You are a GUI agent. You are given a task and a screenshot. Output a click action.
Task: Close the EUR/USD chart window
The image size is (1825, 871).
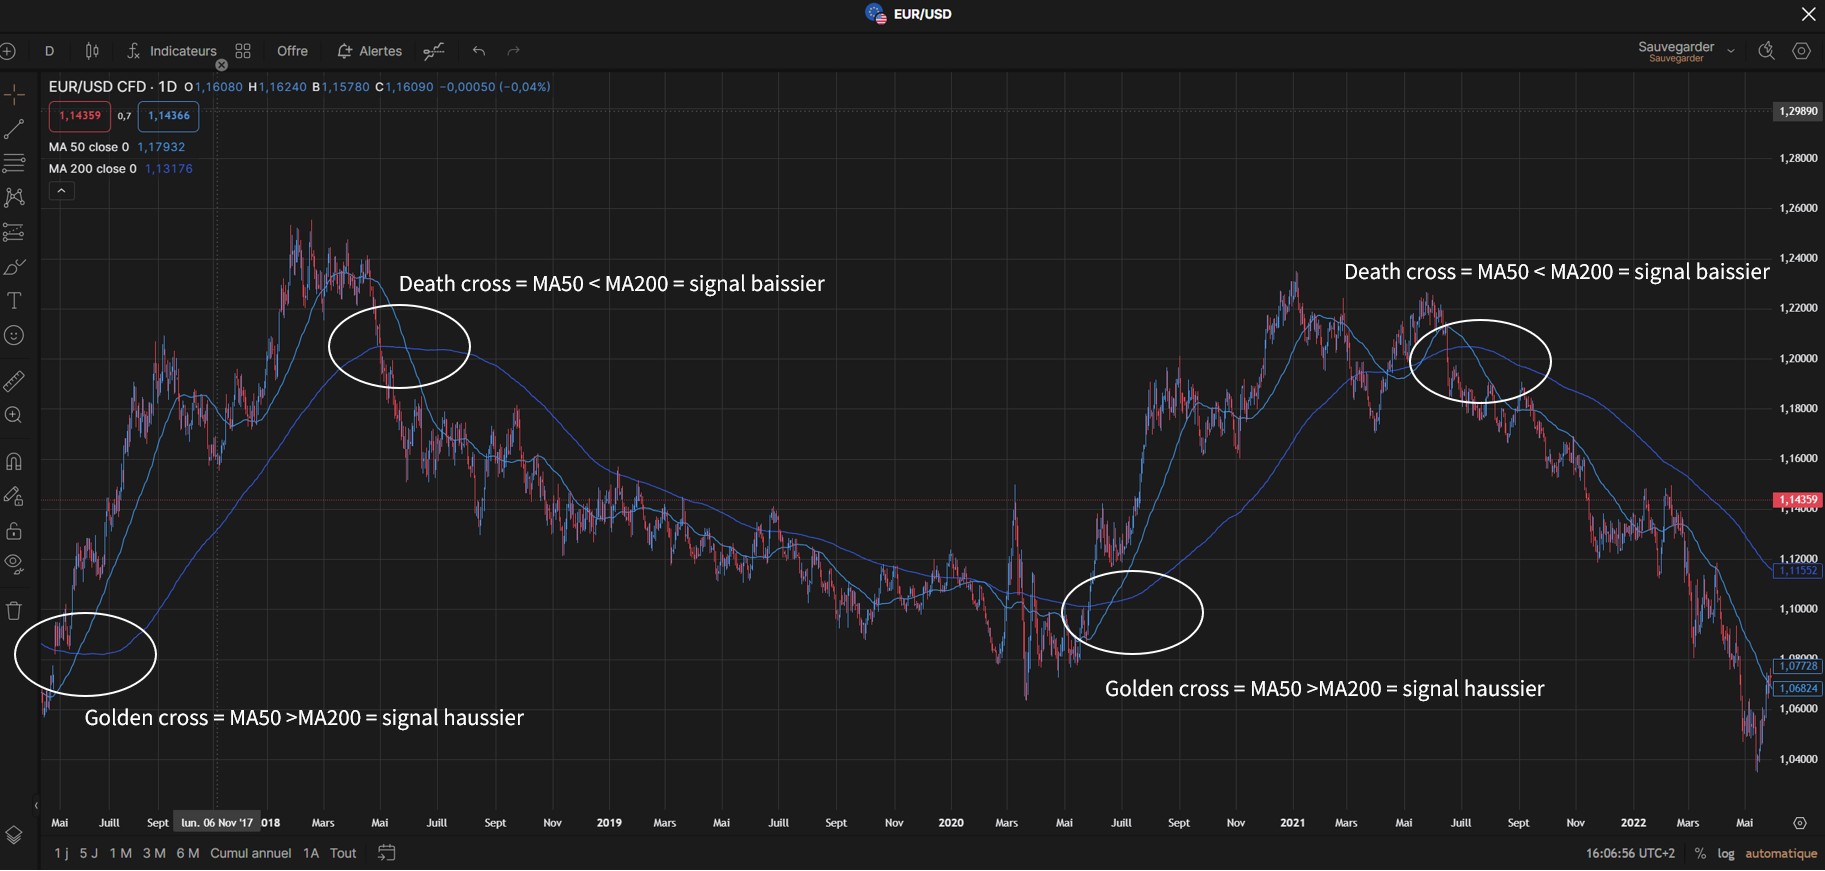tap(1808, 14)
